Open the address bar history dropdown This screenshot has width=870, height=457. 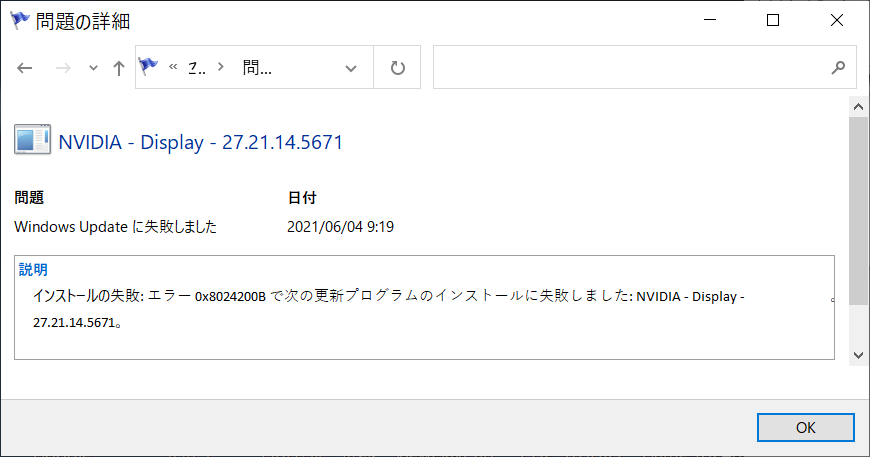coord(351,68)
